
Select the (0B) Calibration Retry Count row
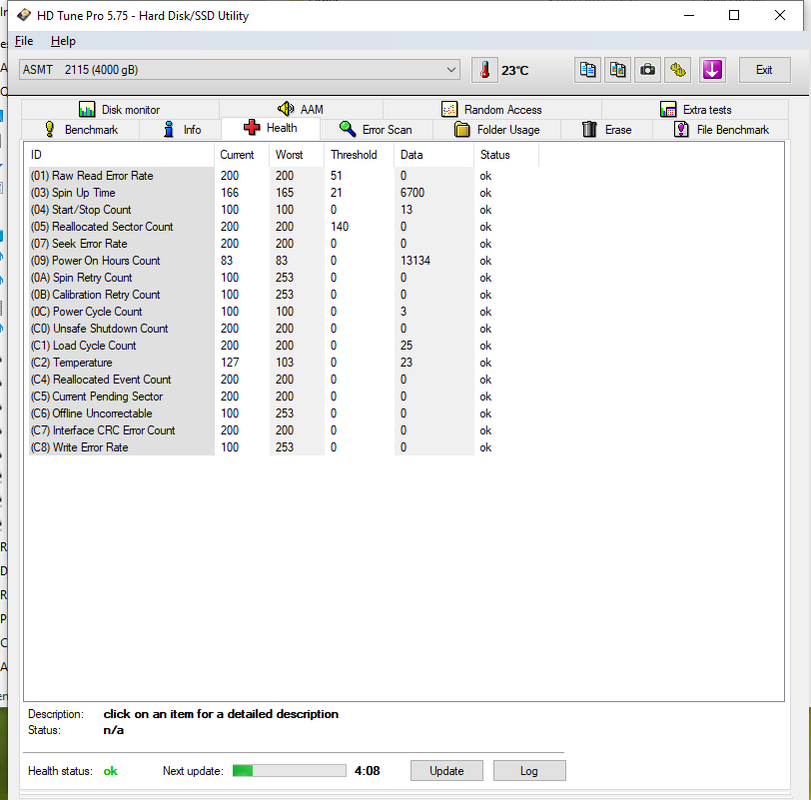click(283, 294)
